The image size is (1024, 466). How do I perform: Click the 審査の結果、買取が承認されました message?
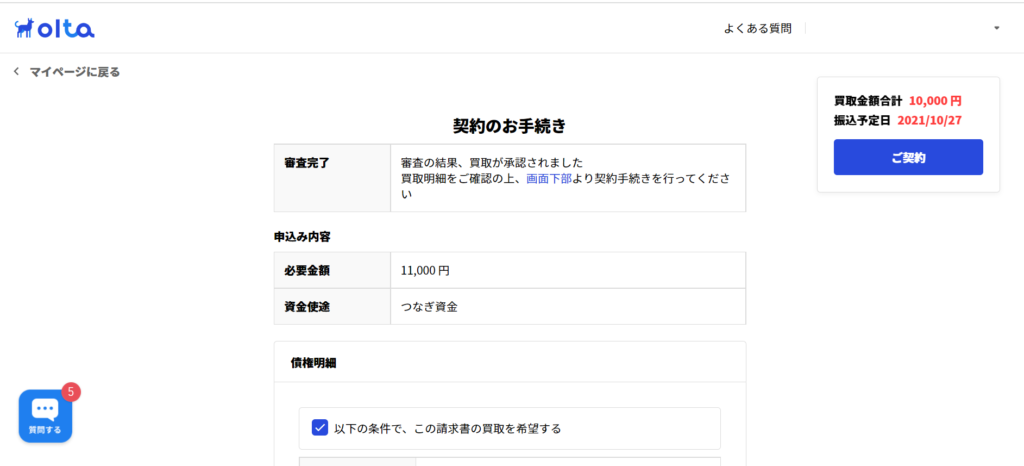491,162
